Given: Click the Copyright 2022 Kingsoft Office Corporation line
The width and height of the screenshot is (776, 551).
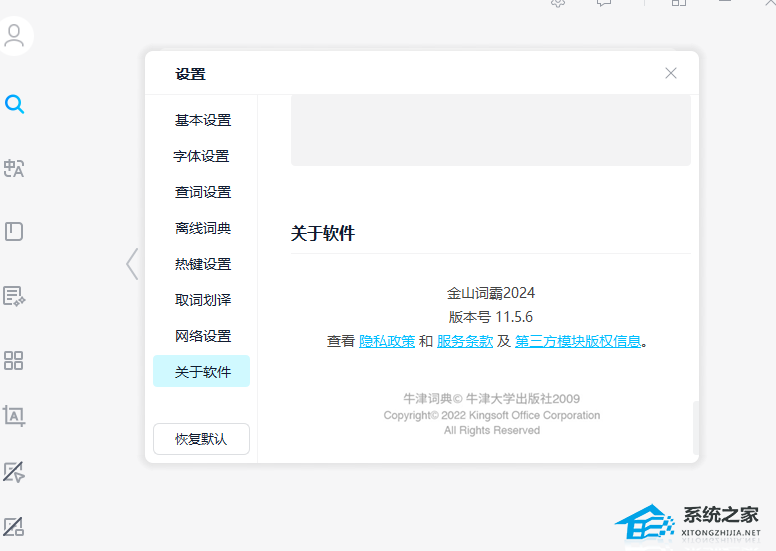Looking at the screenshot, I should point(491,415).
